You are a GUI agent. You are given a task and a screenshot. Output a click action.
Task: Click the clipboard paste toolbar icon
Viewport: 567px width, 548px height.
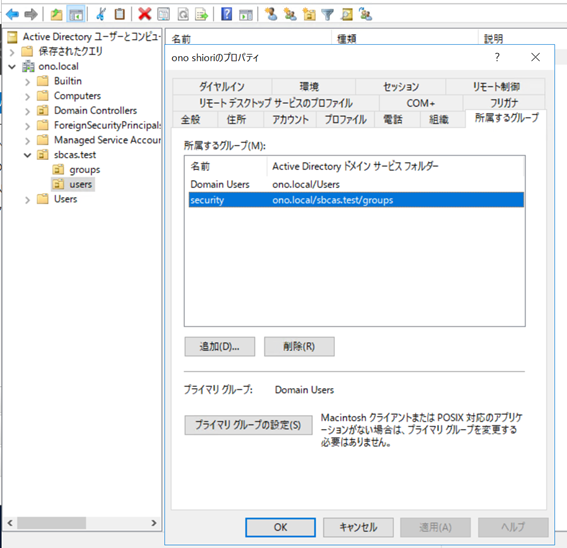coord(119,14)
